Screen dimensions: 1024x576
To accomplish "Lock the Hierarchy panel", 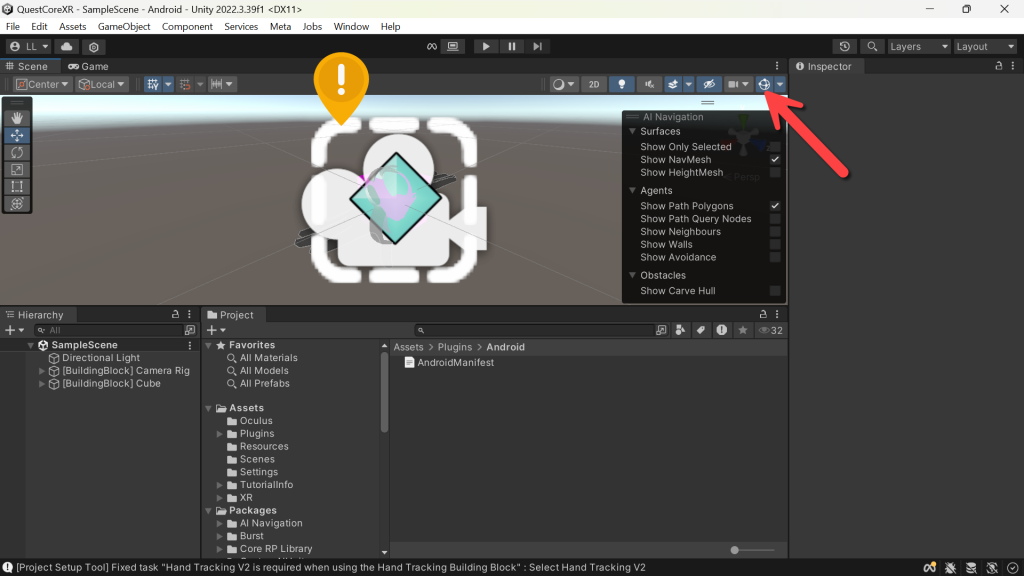I will 175,314.
